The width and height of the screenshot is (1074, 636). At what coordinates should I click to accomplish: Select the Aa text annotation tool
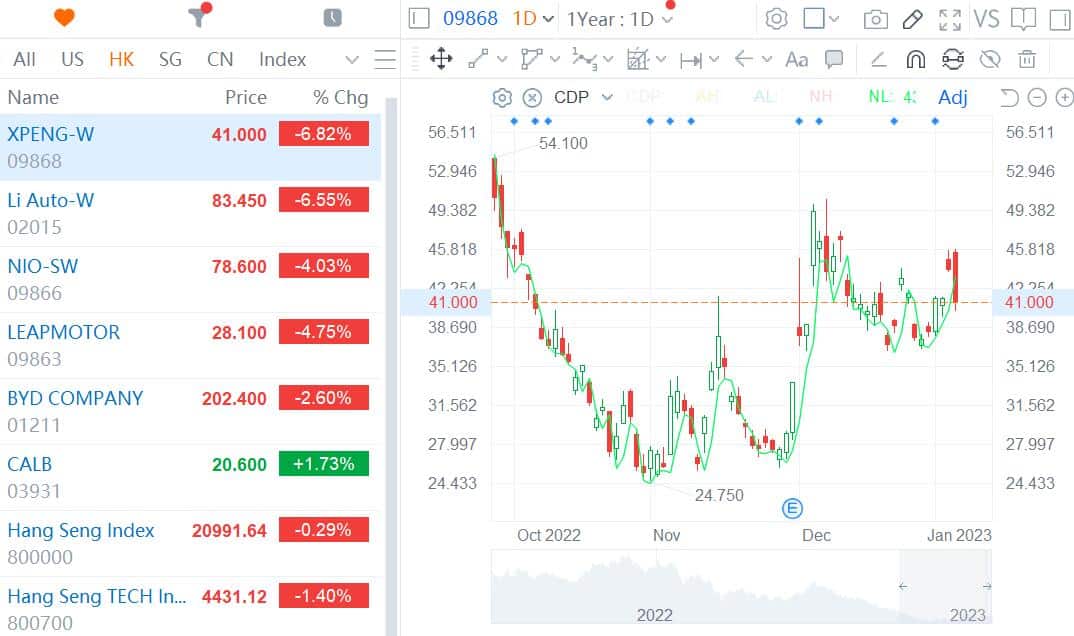click(x=795, y=60)
